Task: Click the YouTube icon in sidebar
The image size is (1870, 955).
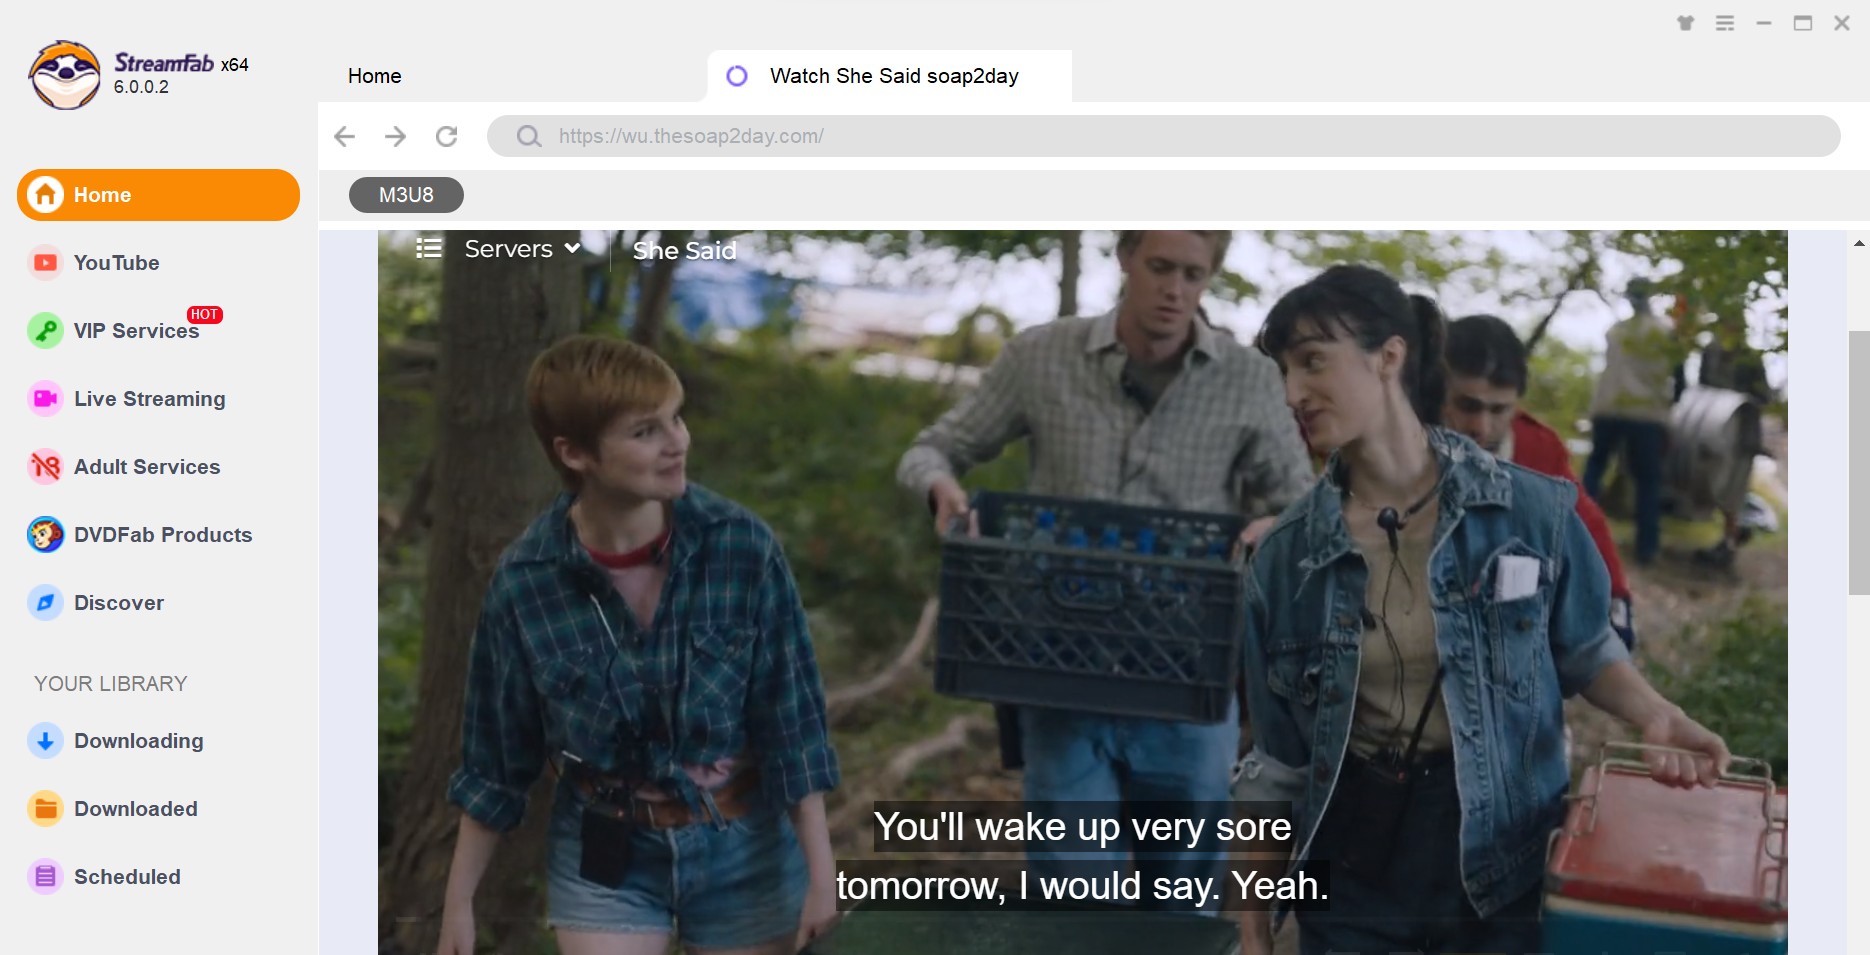Action: click(x=45, y=263)
